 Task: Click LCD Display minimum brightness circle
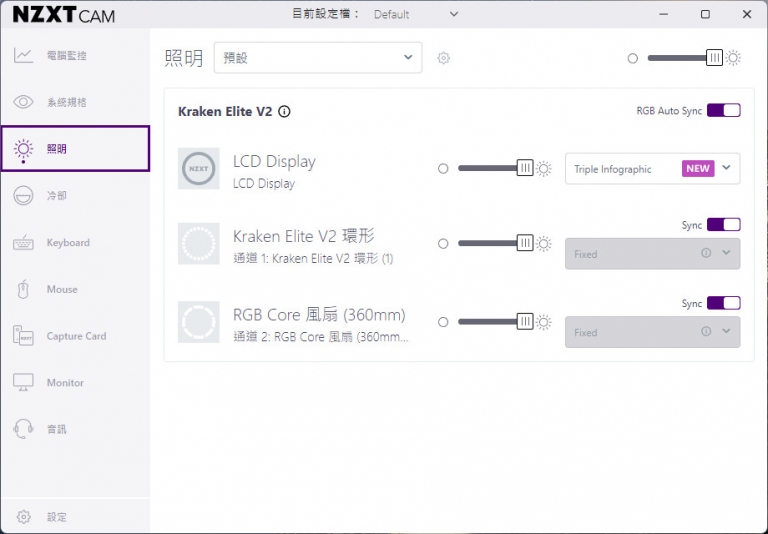click(x=443, y=169)
